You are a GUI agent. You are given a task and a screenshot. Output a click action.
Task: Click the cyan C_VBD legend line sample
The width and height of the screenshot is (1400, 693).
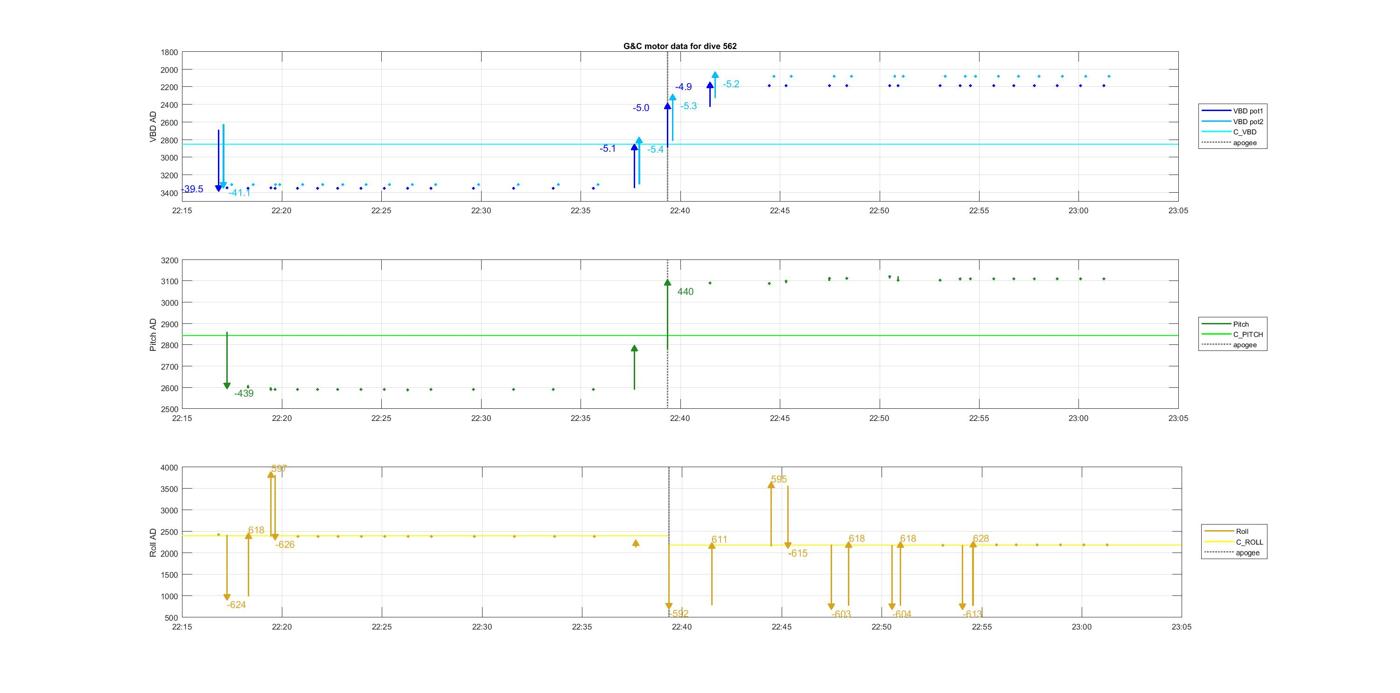tap(1216, 132)
